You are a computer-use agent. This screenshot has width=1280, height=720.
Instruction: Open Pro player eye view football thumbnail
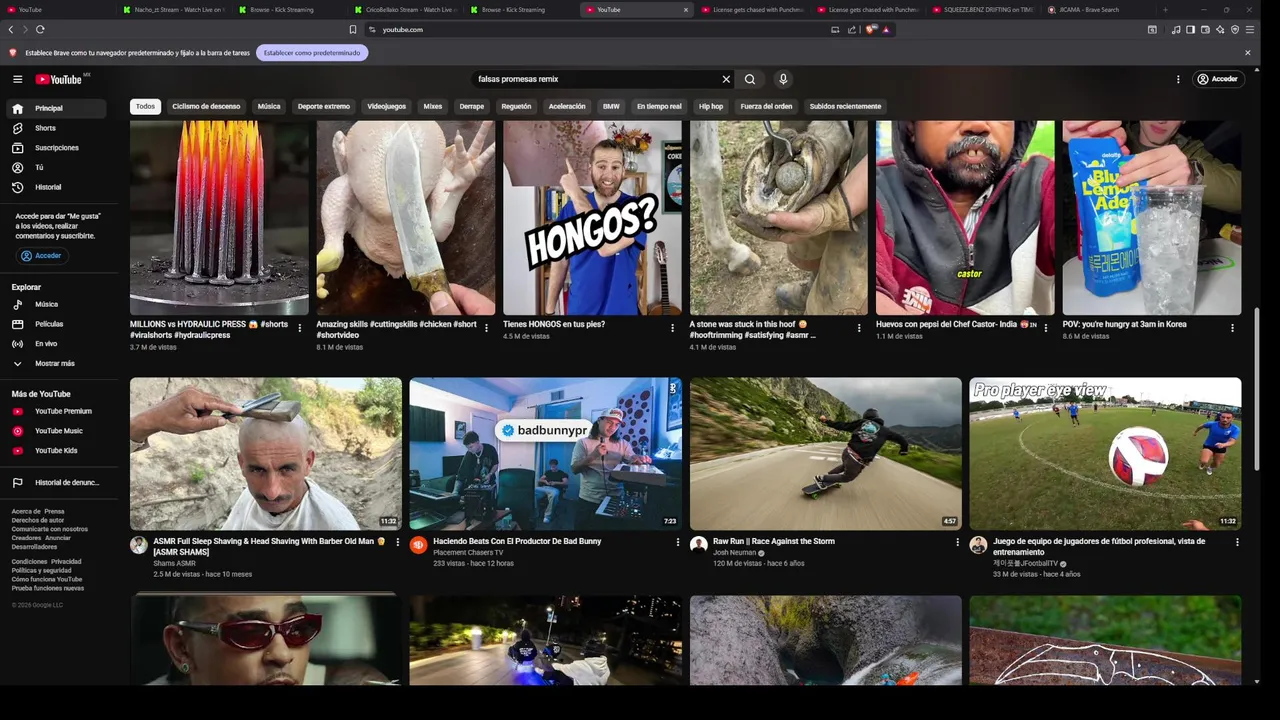(x=1105, y=453)
